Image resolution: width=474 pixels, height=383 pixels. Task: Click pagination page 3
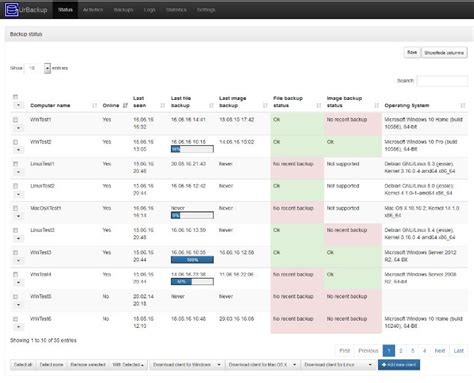click(x=413, y=351)
